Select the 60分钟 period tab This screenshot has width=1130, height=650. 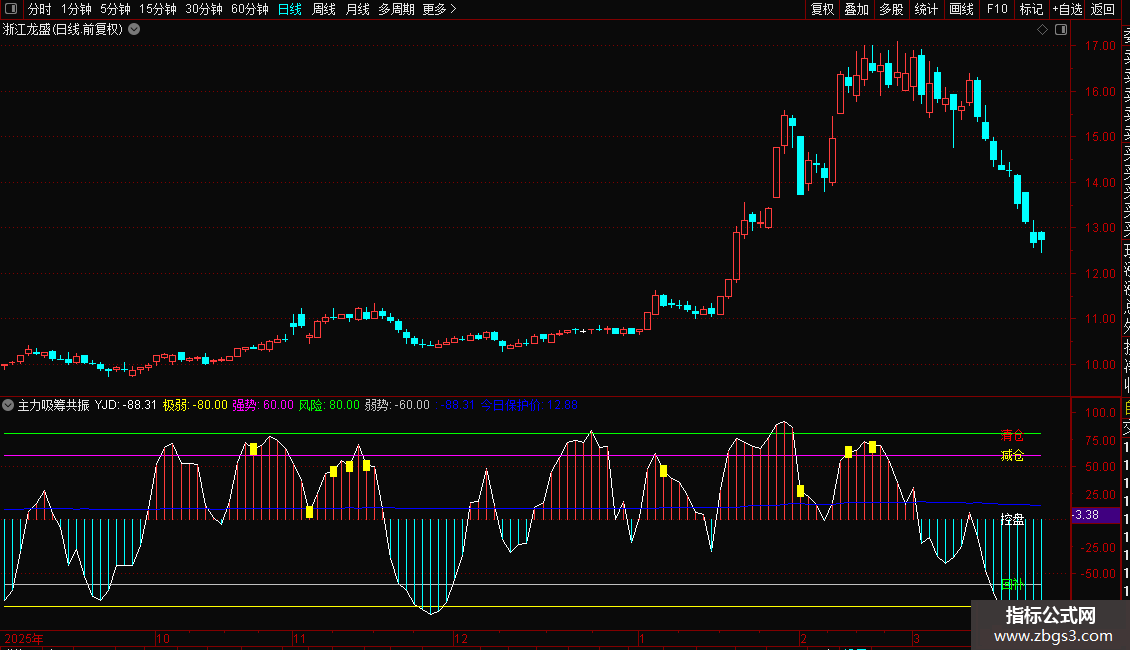(x=249, y=10)
